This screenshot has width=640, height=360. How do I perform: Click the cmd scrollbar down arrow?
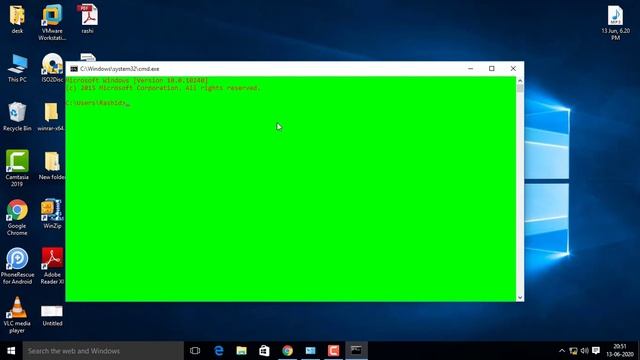click(x=520, y=298)
